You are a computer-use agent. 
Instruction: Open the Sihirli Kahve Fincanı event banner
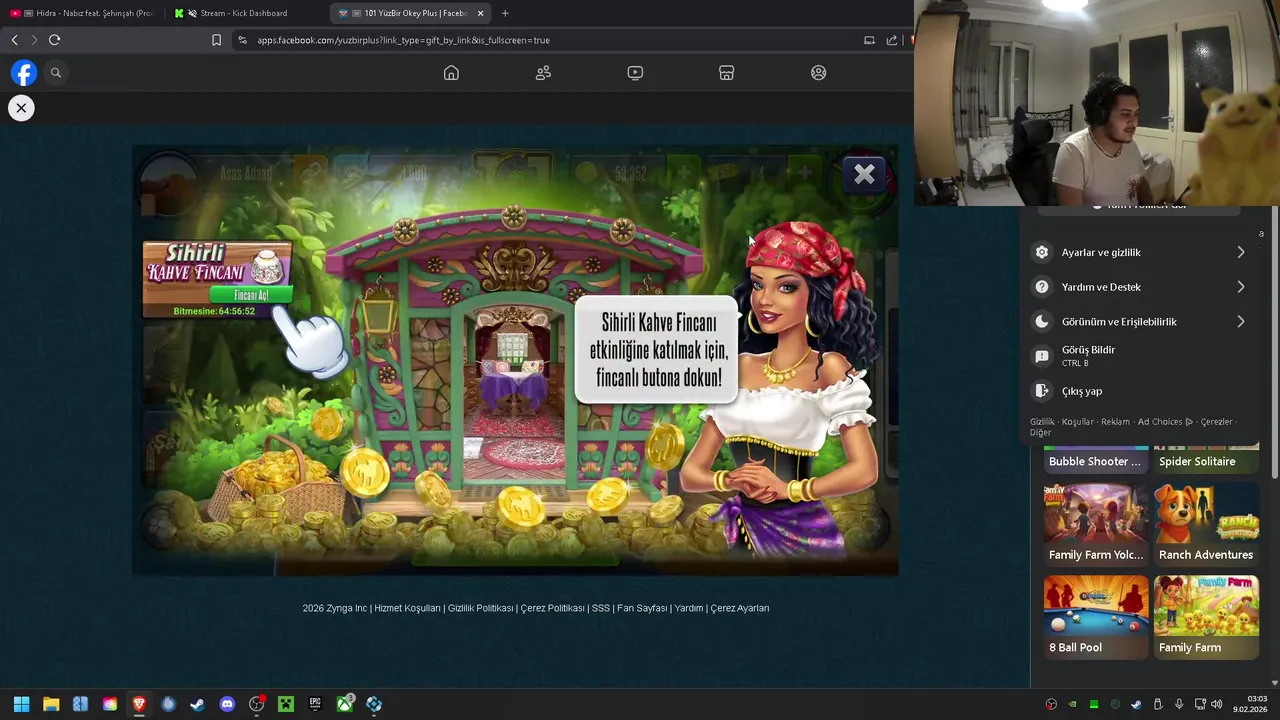click(x=217, y=279)
